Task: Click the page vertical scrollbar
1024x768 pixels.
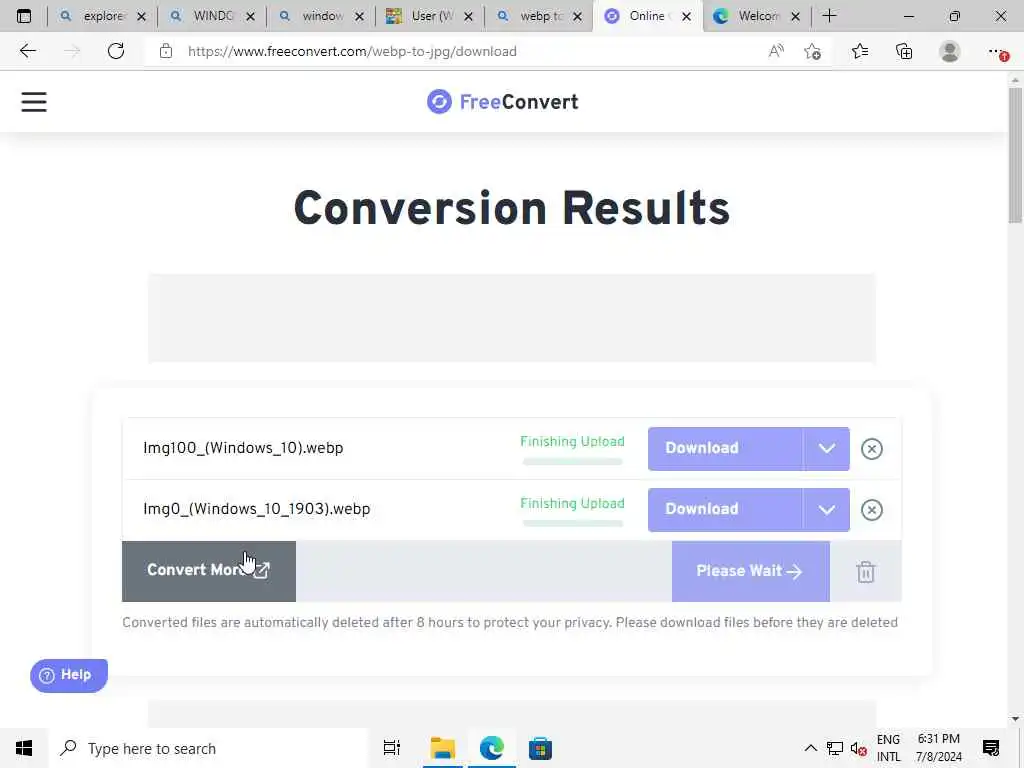Action: click(x=1015, y=155)
